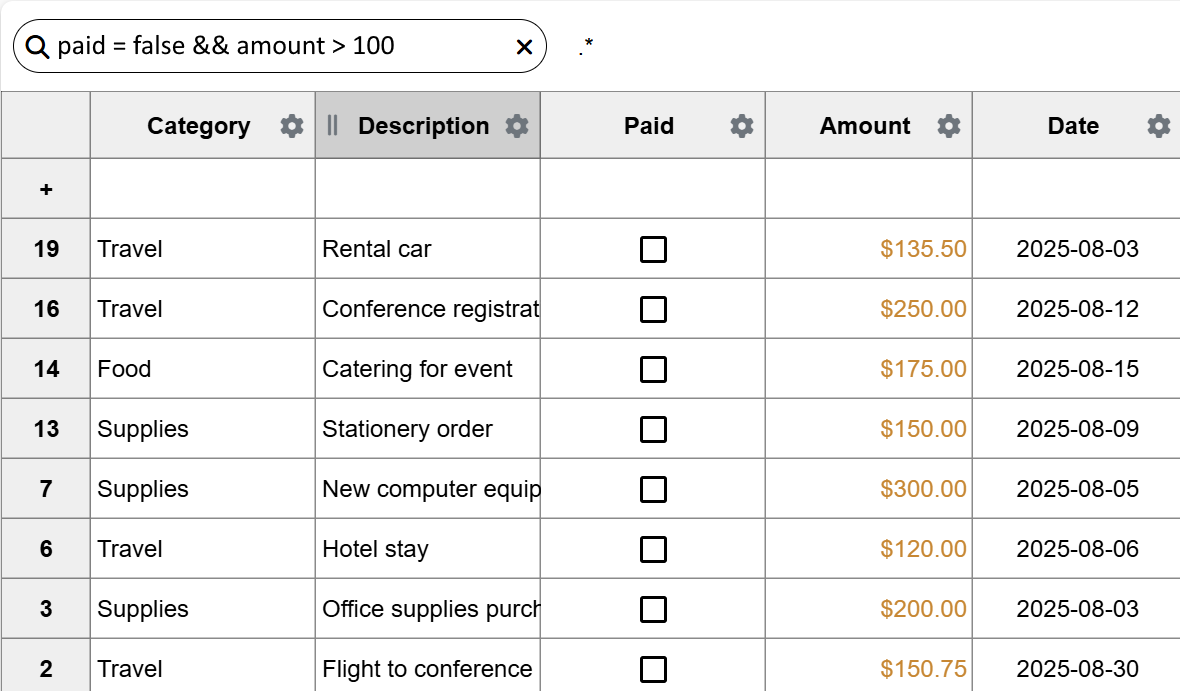
Task: Select row number 19
Action: point(46,249)
